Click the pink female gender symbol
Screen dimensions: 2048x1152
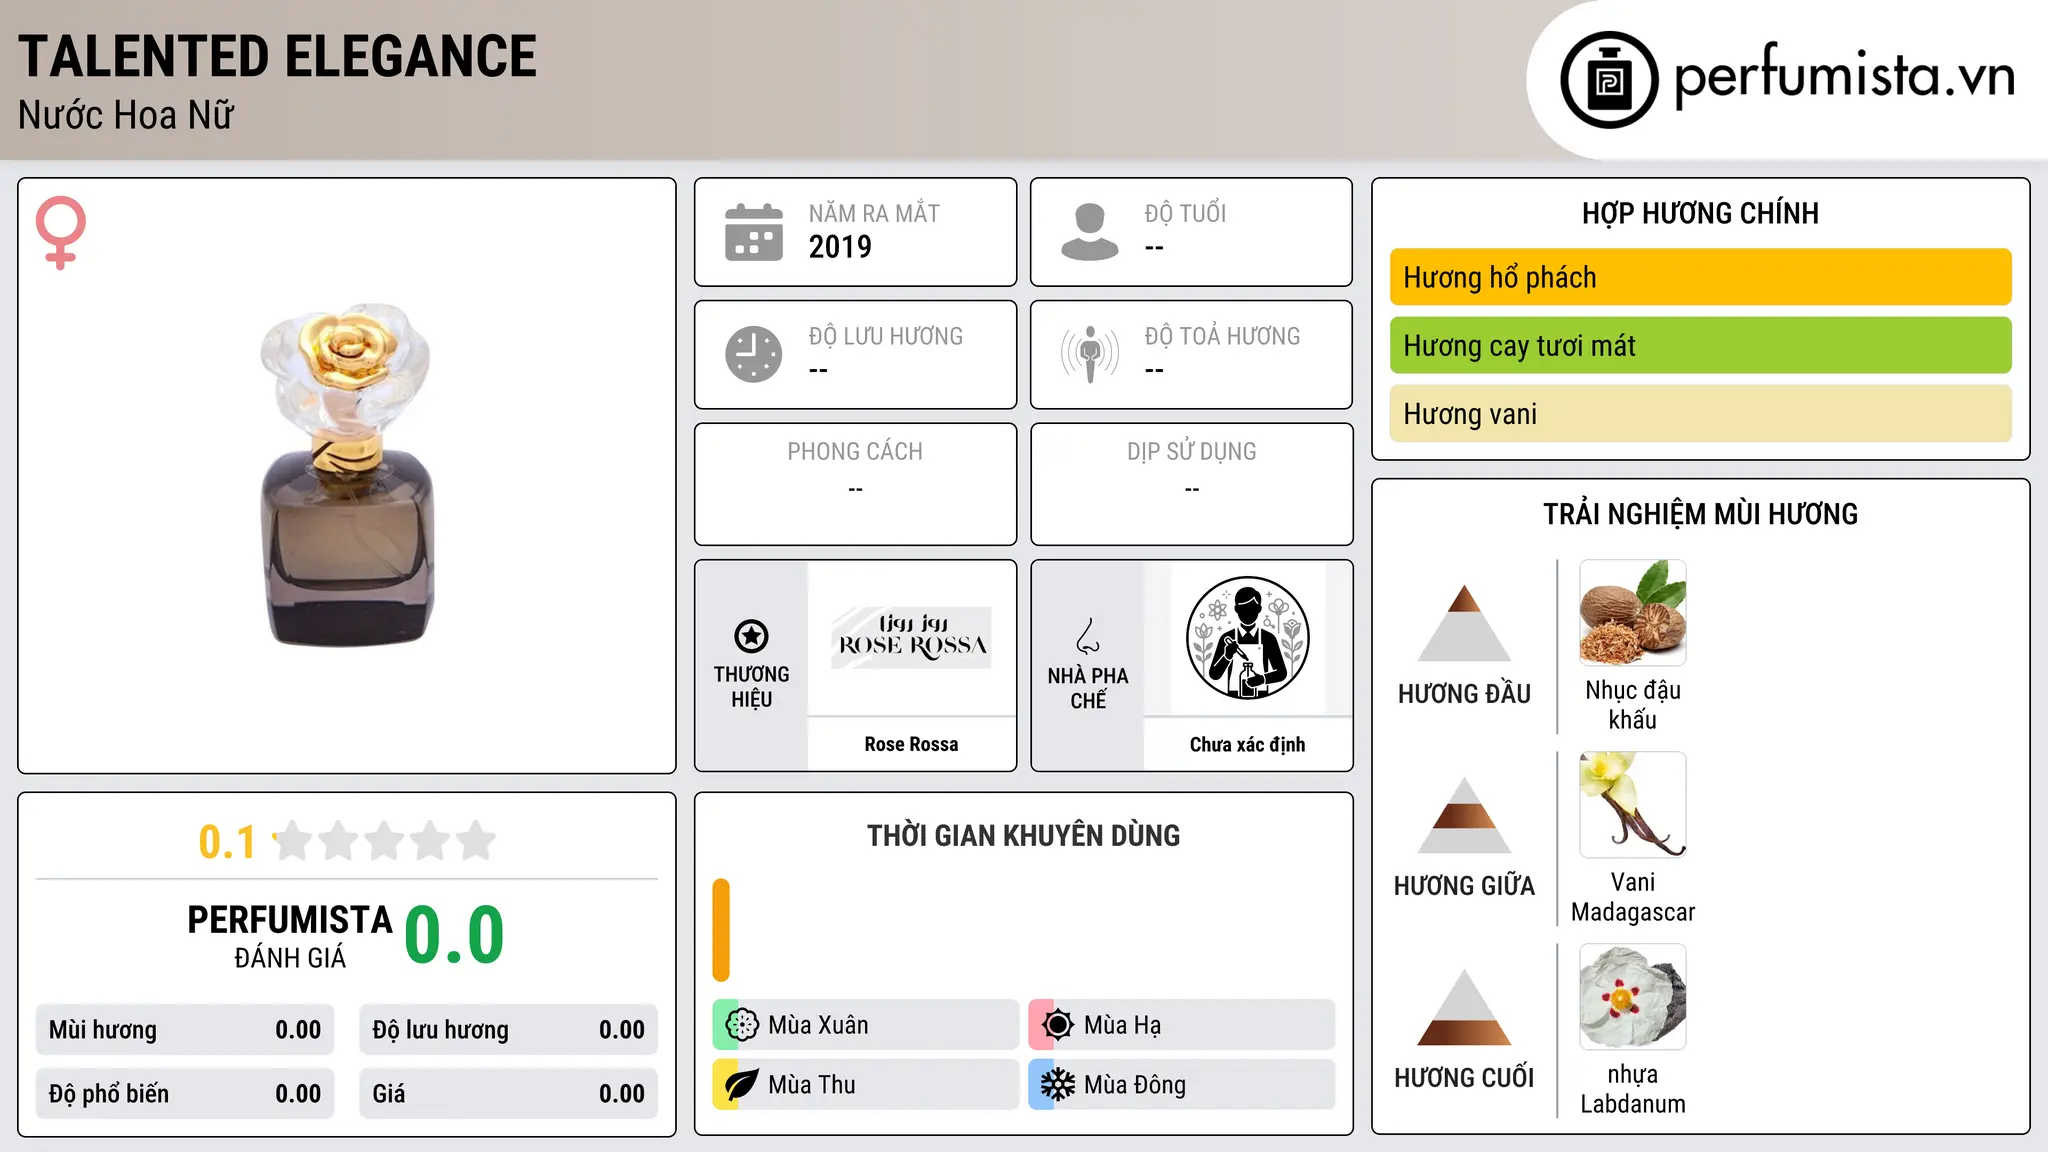coord(61,233)
